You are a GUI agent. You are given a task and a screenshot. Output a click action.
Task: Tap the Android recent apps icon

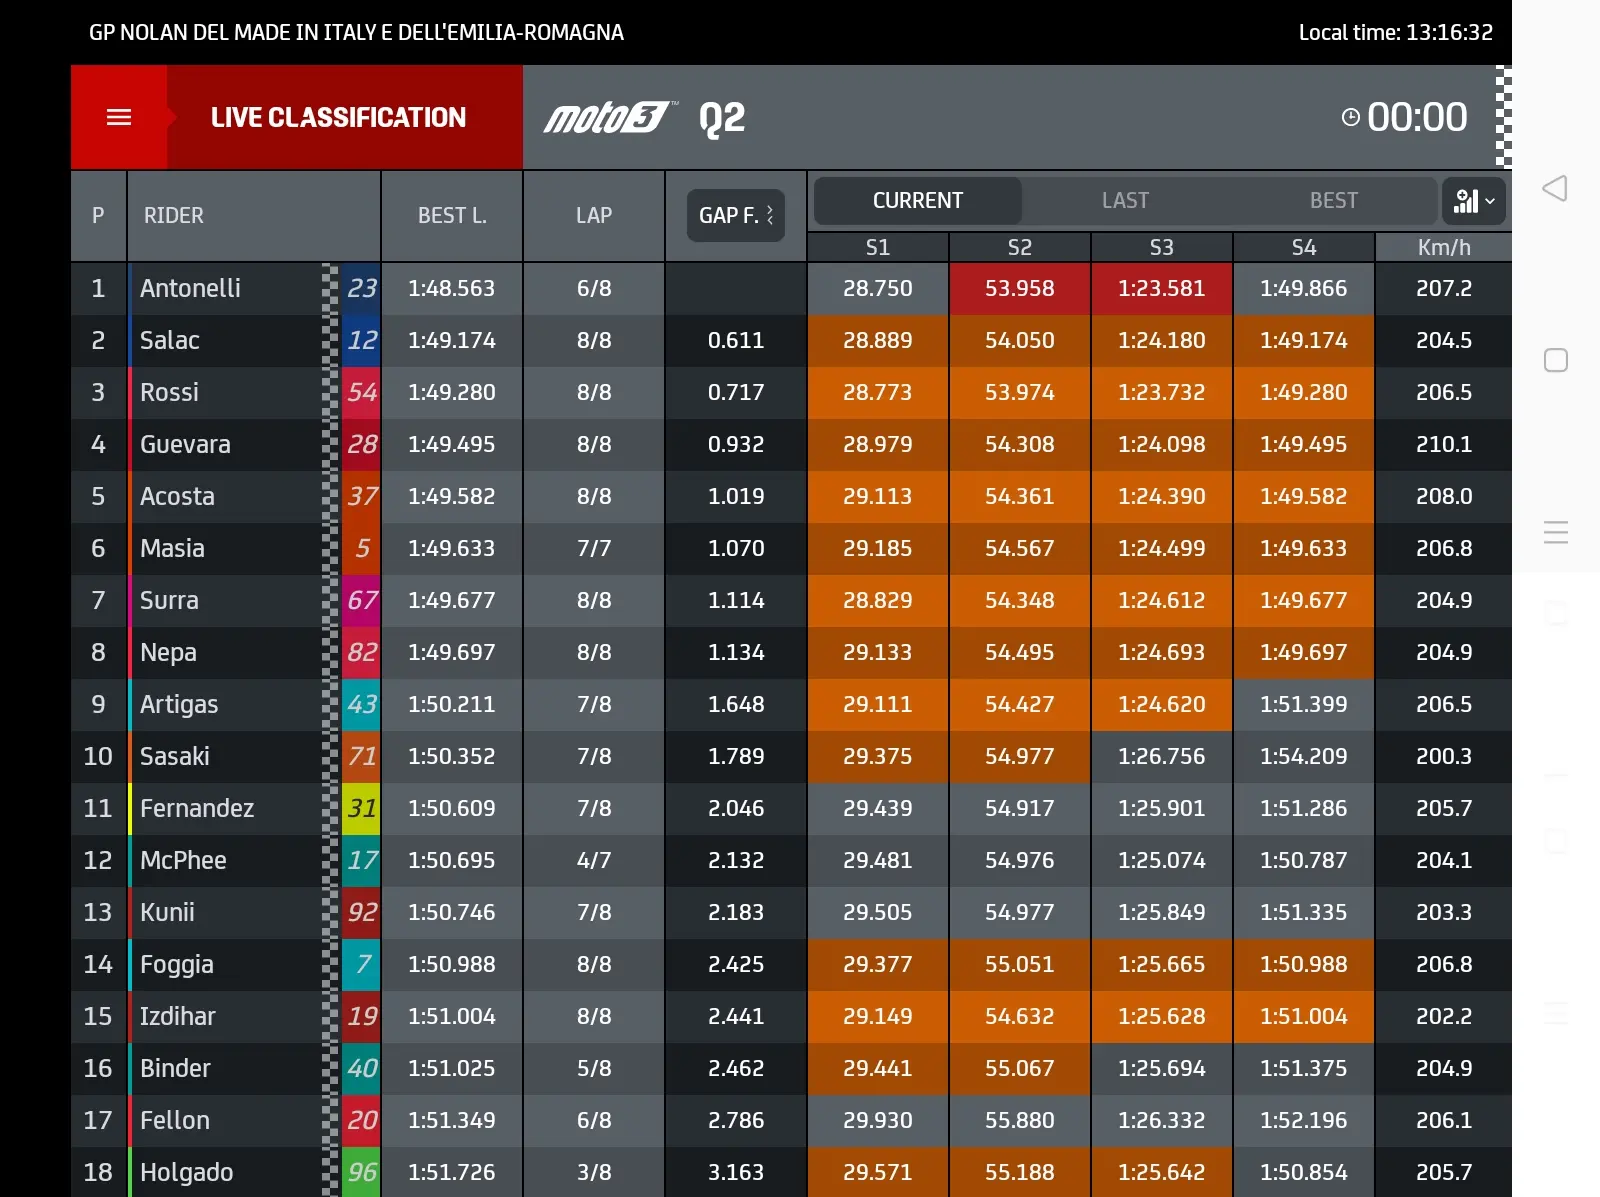1555,532
